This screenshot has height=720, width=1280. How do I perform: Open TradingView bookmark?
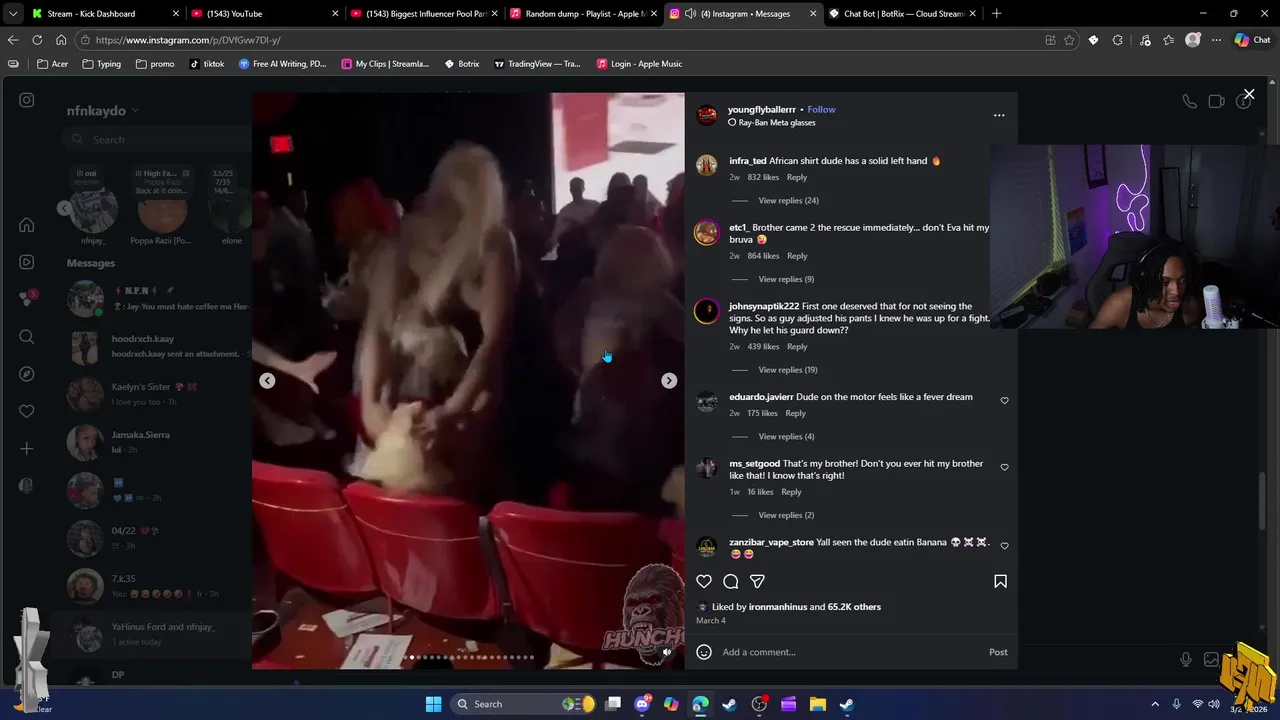535,64
